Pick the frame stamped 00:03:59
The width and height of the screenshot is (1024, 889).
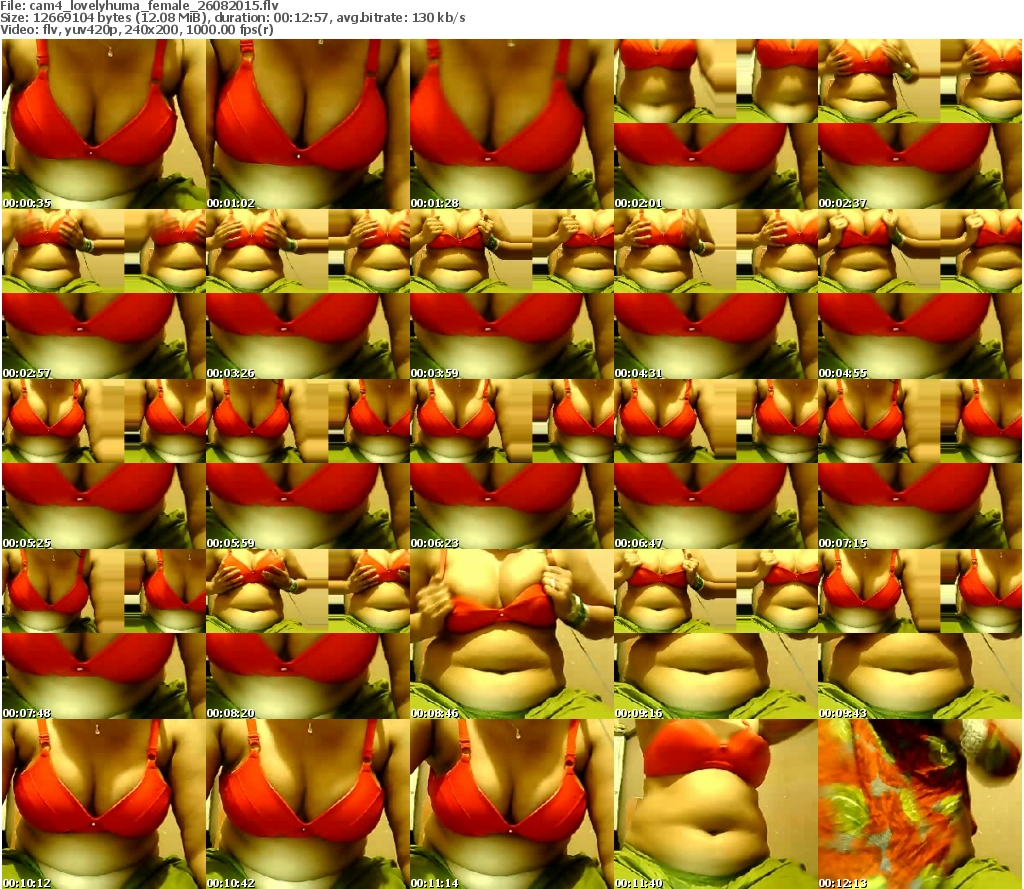click(x=511, y=294)
